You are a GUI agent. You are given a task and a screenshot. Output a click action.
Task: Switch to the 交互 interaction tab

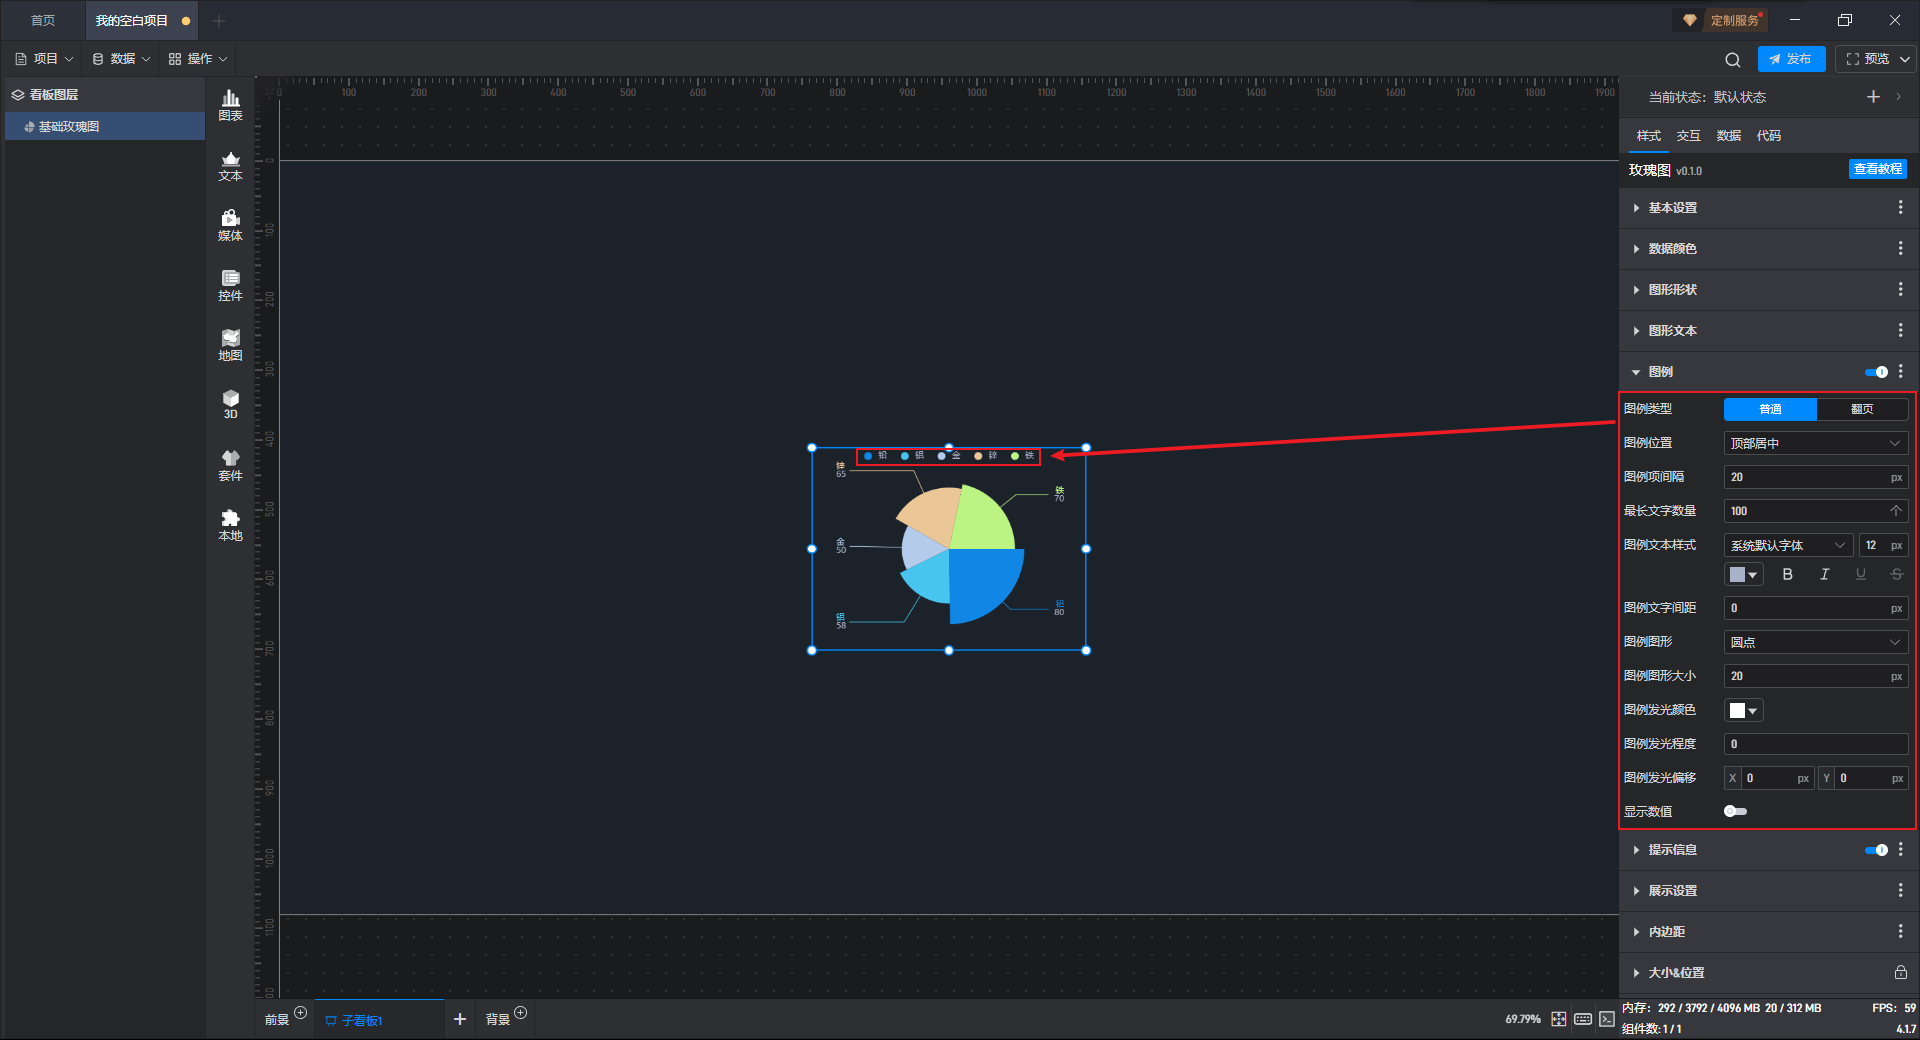click(1688, 136)
